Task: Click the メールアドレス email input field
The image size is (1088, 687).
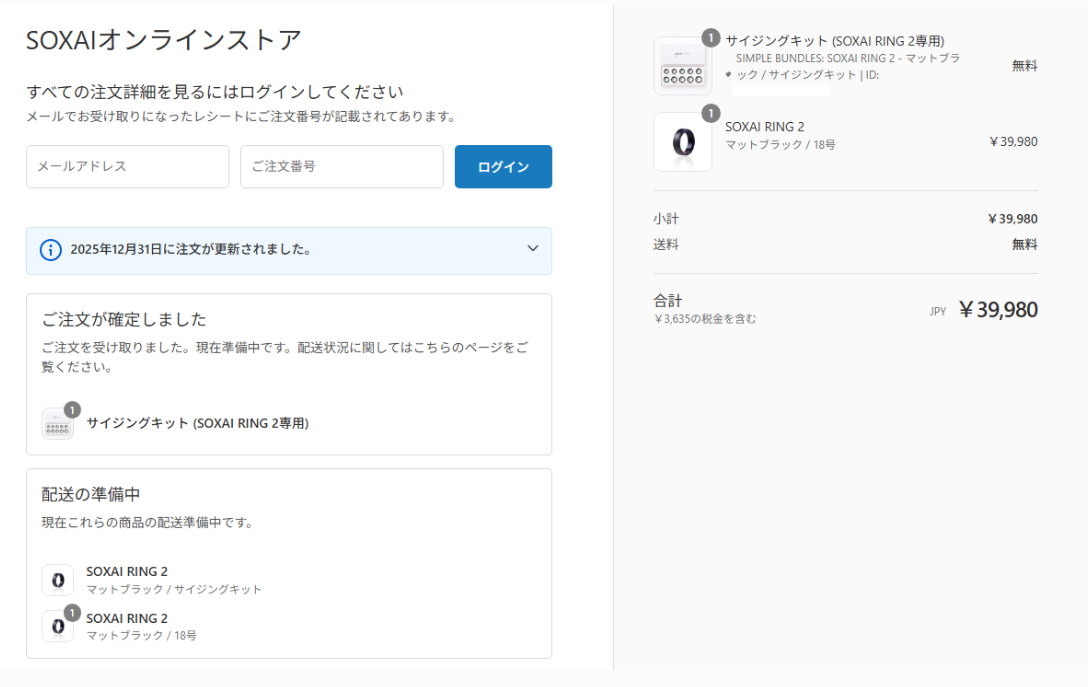Action: point(128,167)
